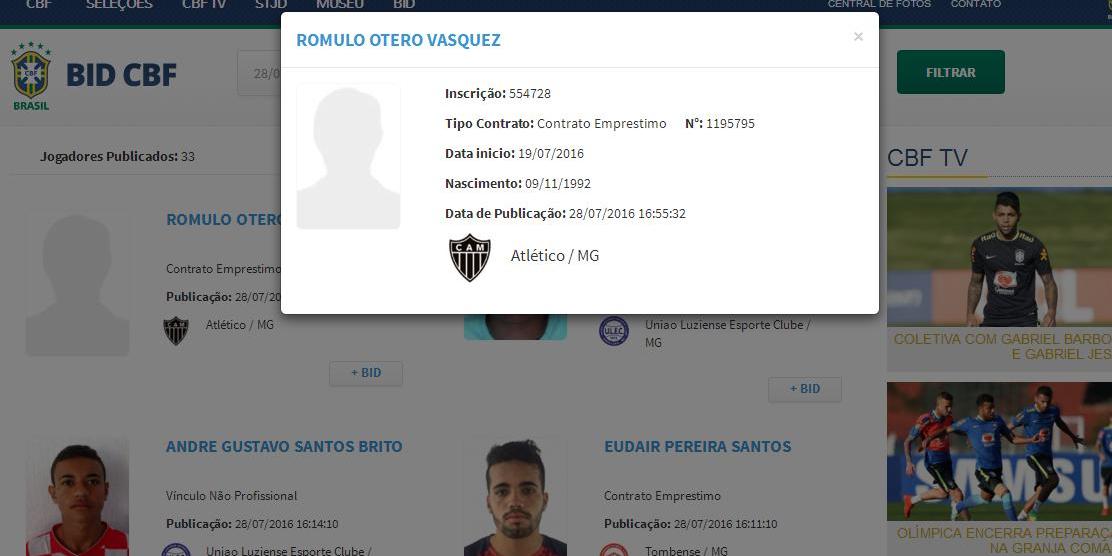This screenshot has width=1112, height=556.
Task: Click the Atlético MG crest in the player list
Action: point(176,330)
